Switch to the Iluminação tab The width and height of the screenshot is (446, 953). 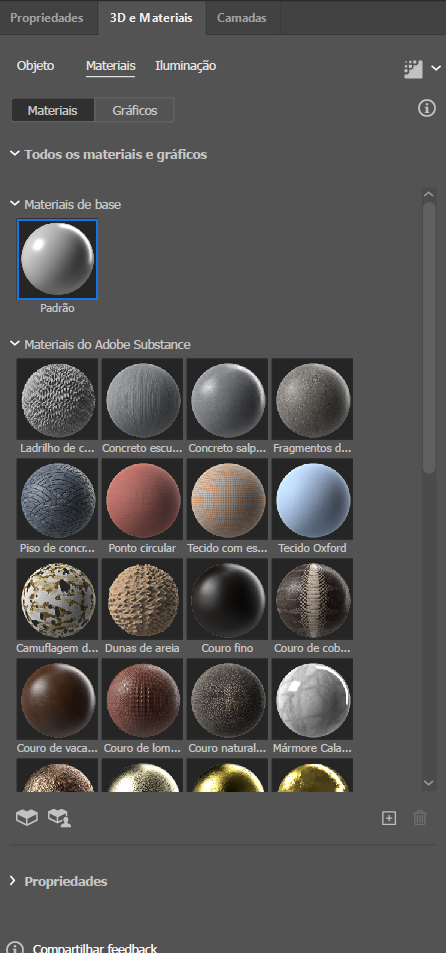point(185,66)
